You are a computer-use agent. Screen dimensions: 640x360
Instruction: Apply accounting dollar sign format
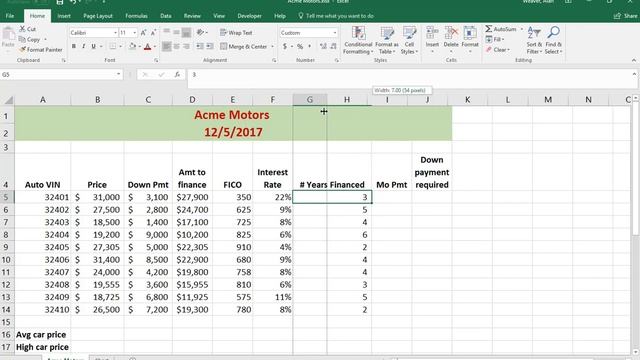pyautogui.click(x=284, y=47)
